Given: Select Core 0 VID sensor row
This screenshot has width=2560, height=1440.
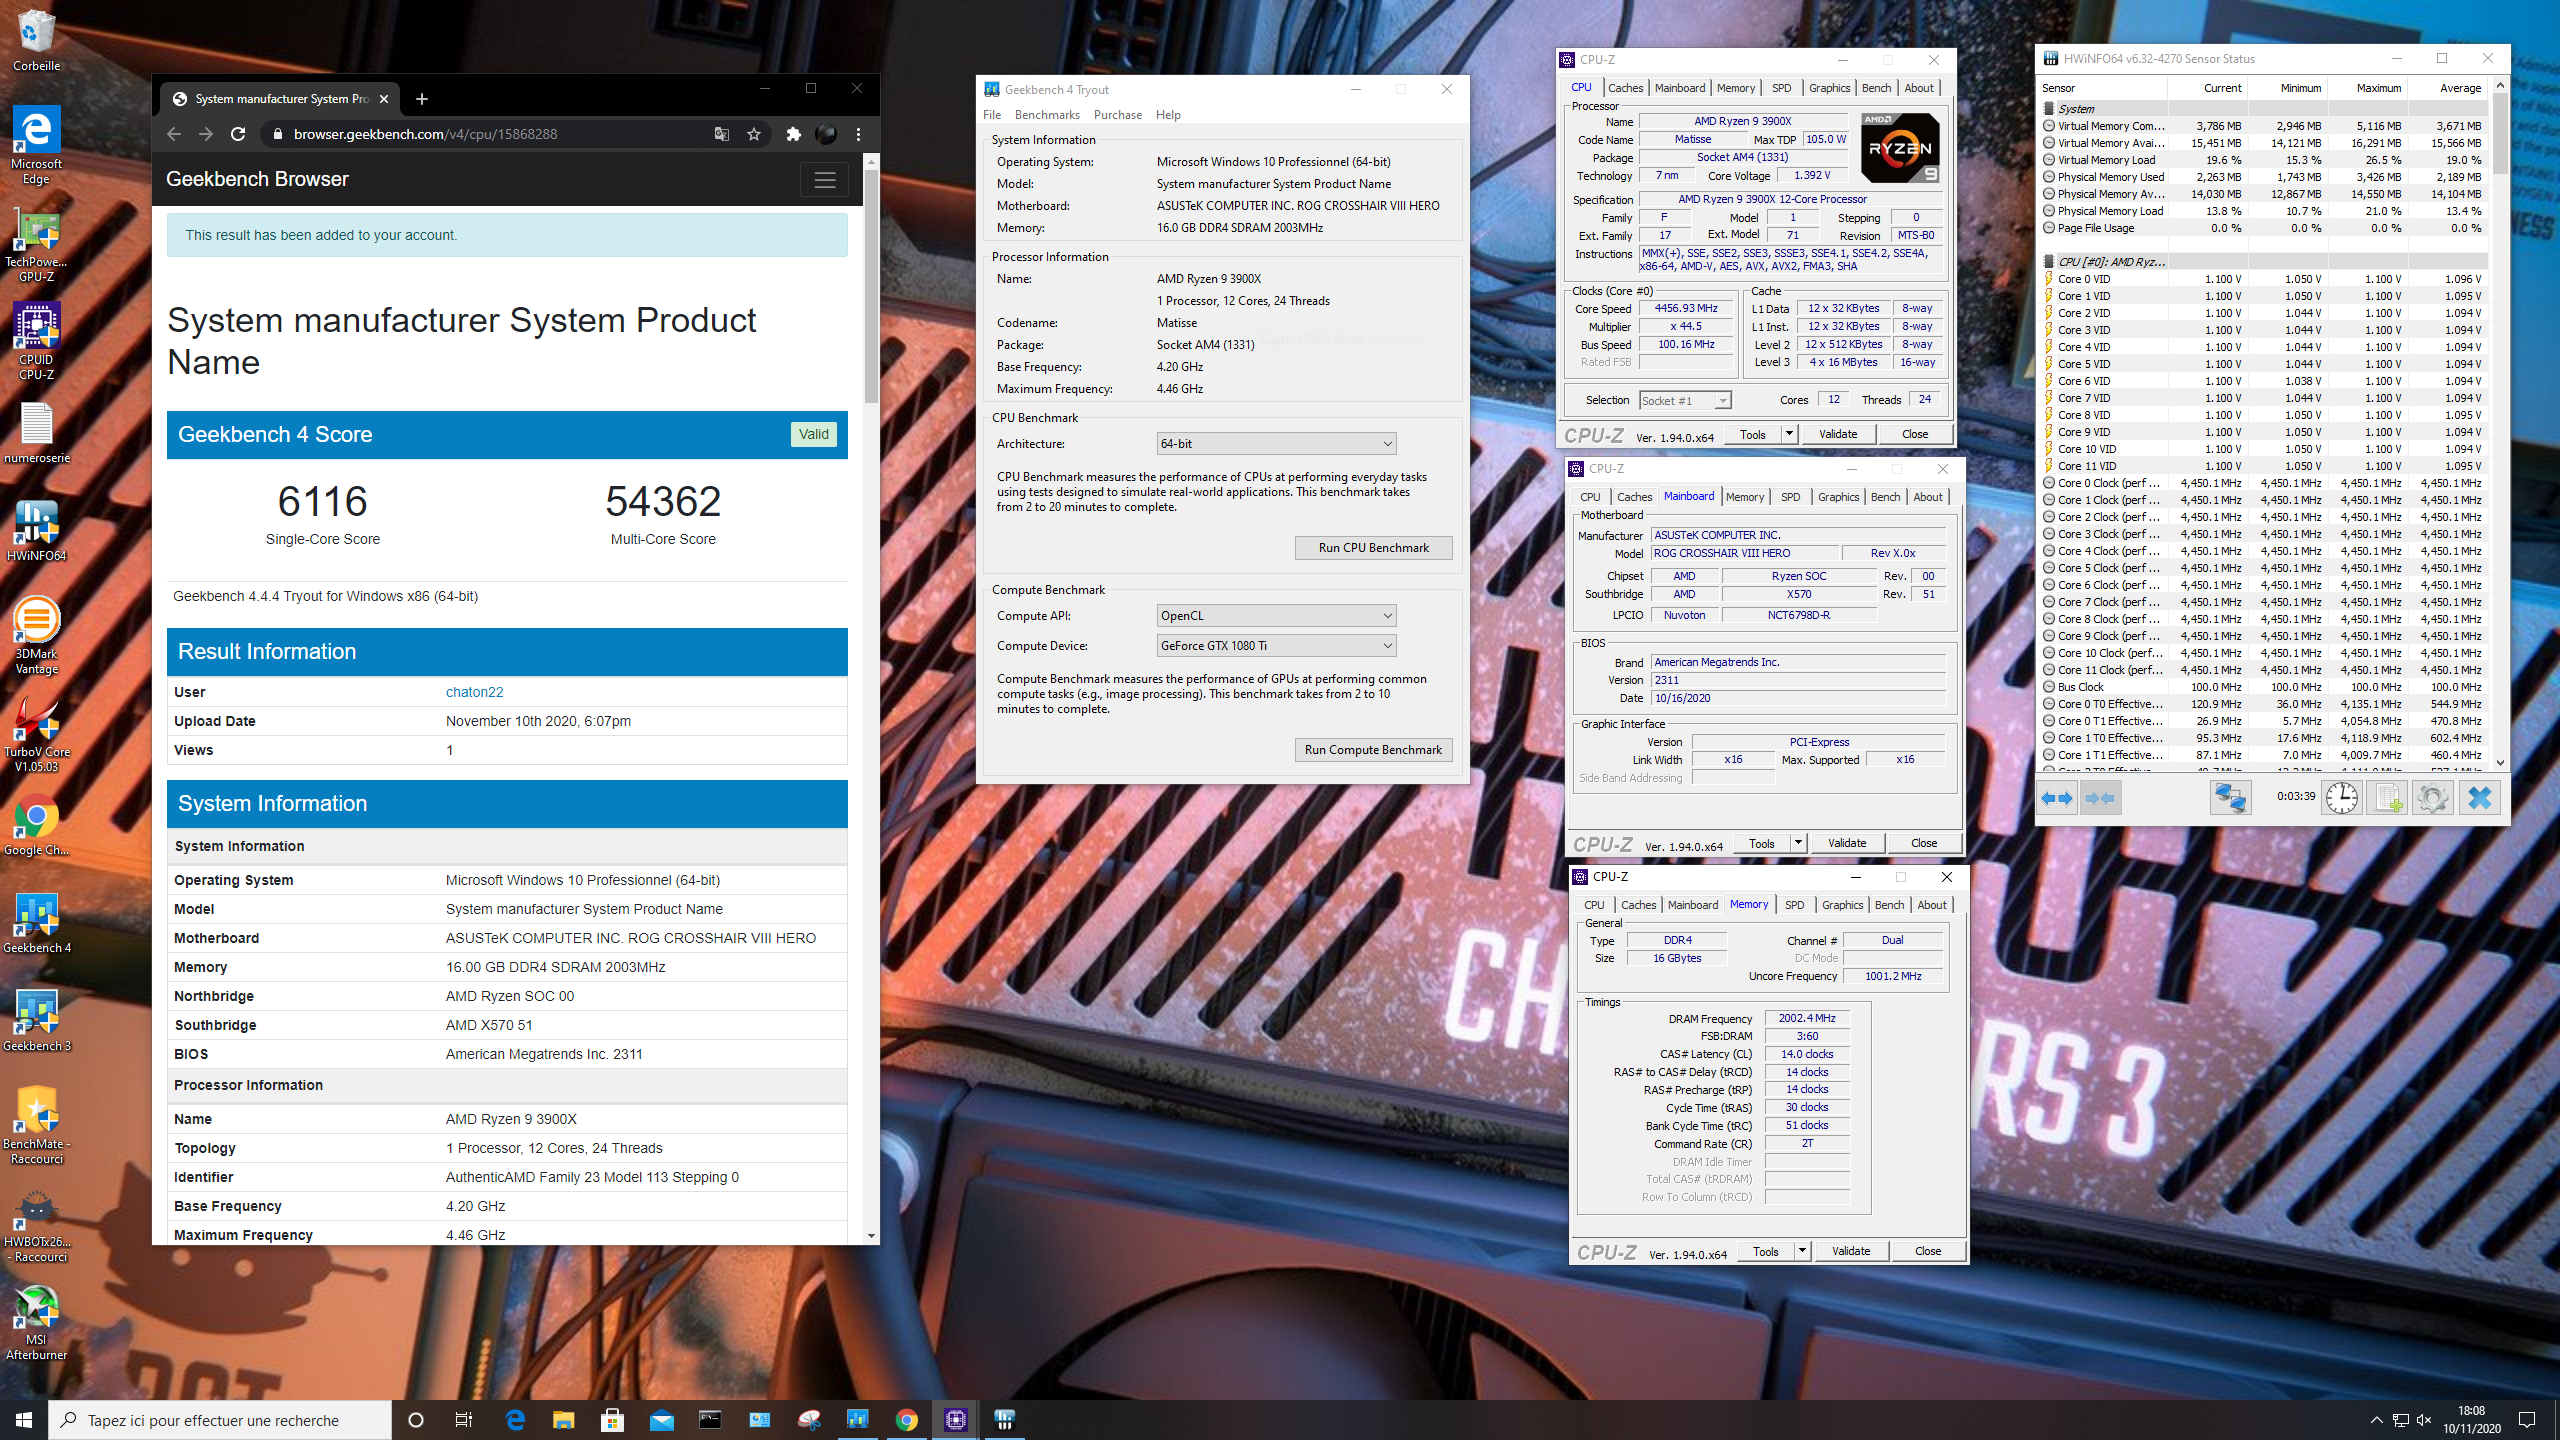Looking at the screenshot, I should [2264, 279].
